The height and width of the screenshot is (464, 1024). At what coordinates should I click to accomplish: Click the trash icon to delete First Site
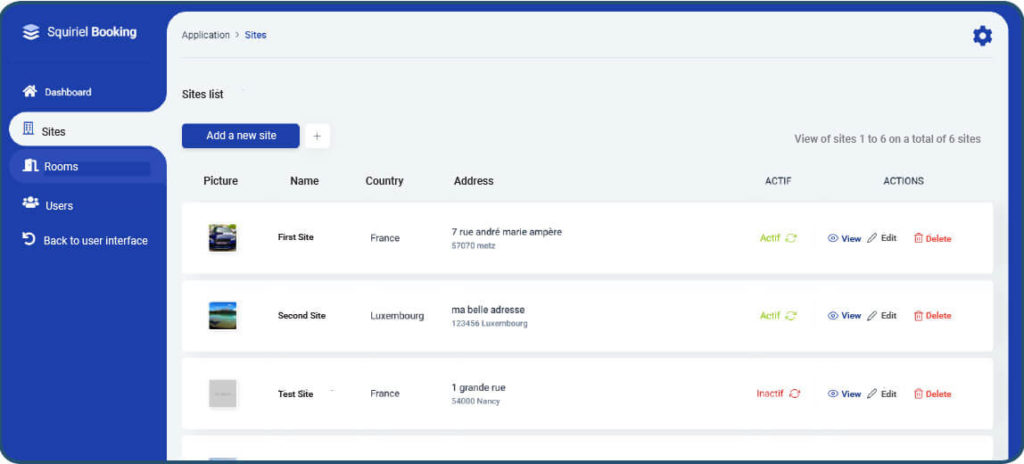(x=918, y=239)
